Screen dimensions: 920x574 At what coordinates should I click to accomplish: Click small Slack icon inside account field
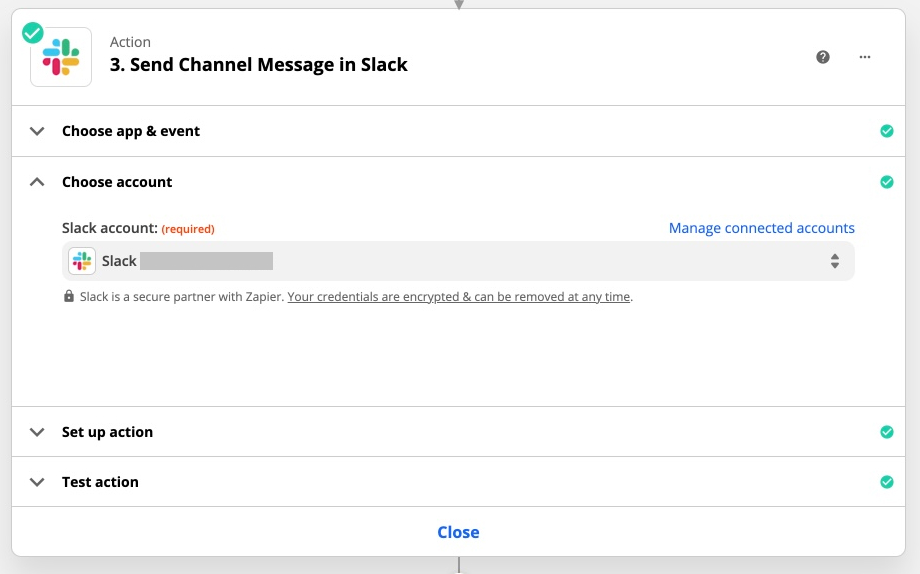pyautogui.click(x=82, y=261)
